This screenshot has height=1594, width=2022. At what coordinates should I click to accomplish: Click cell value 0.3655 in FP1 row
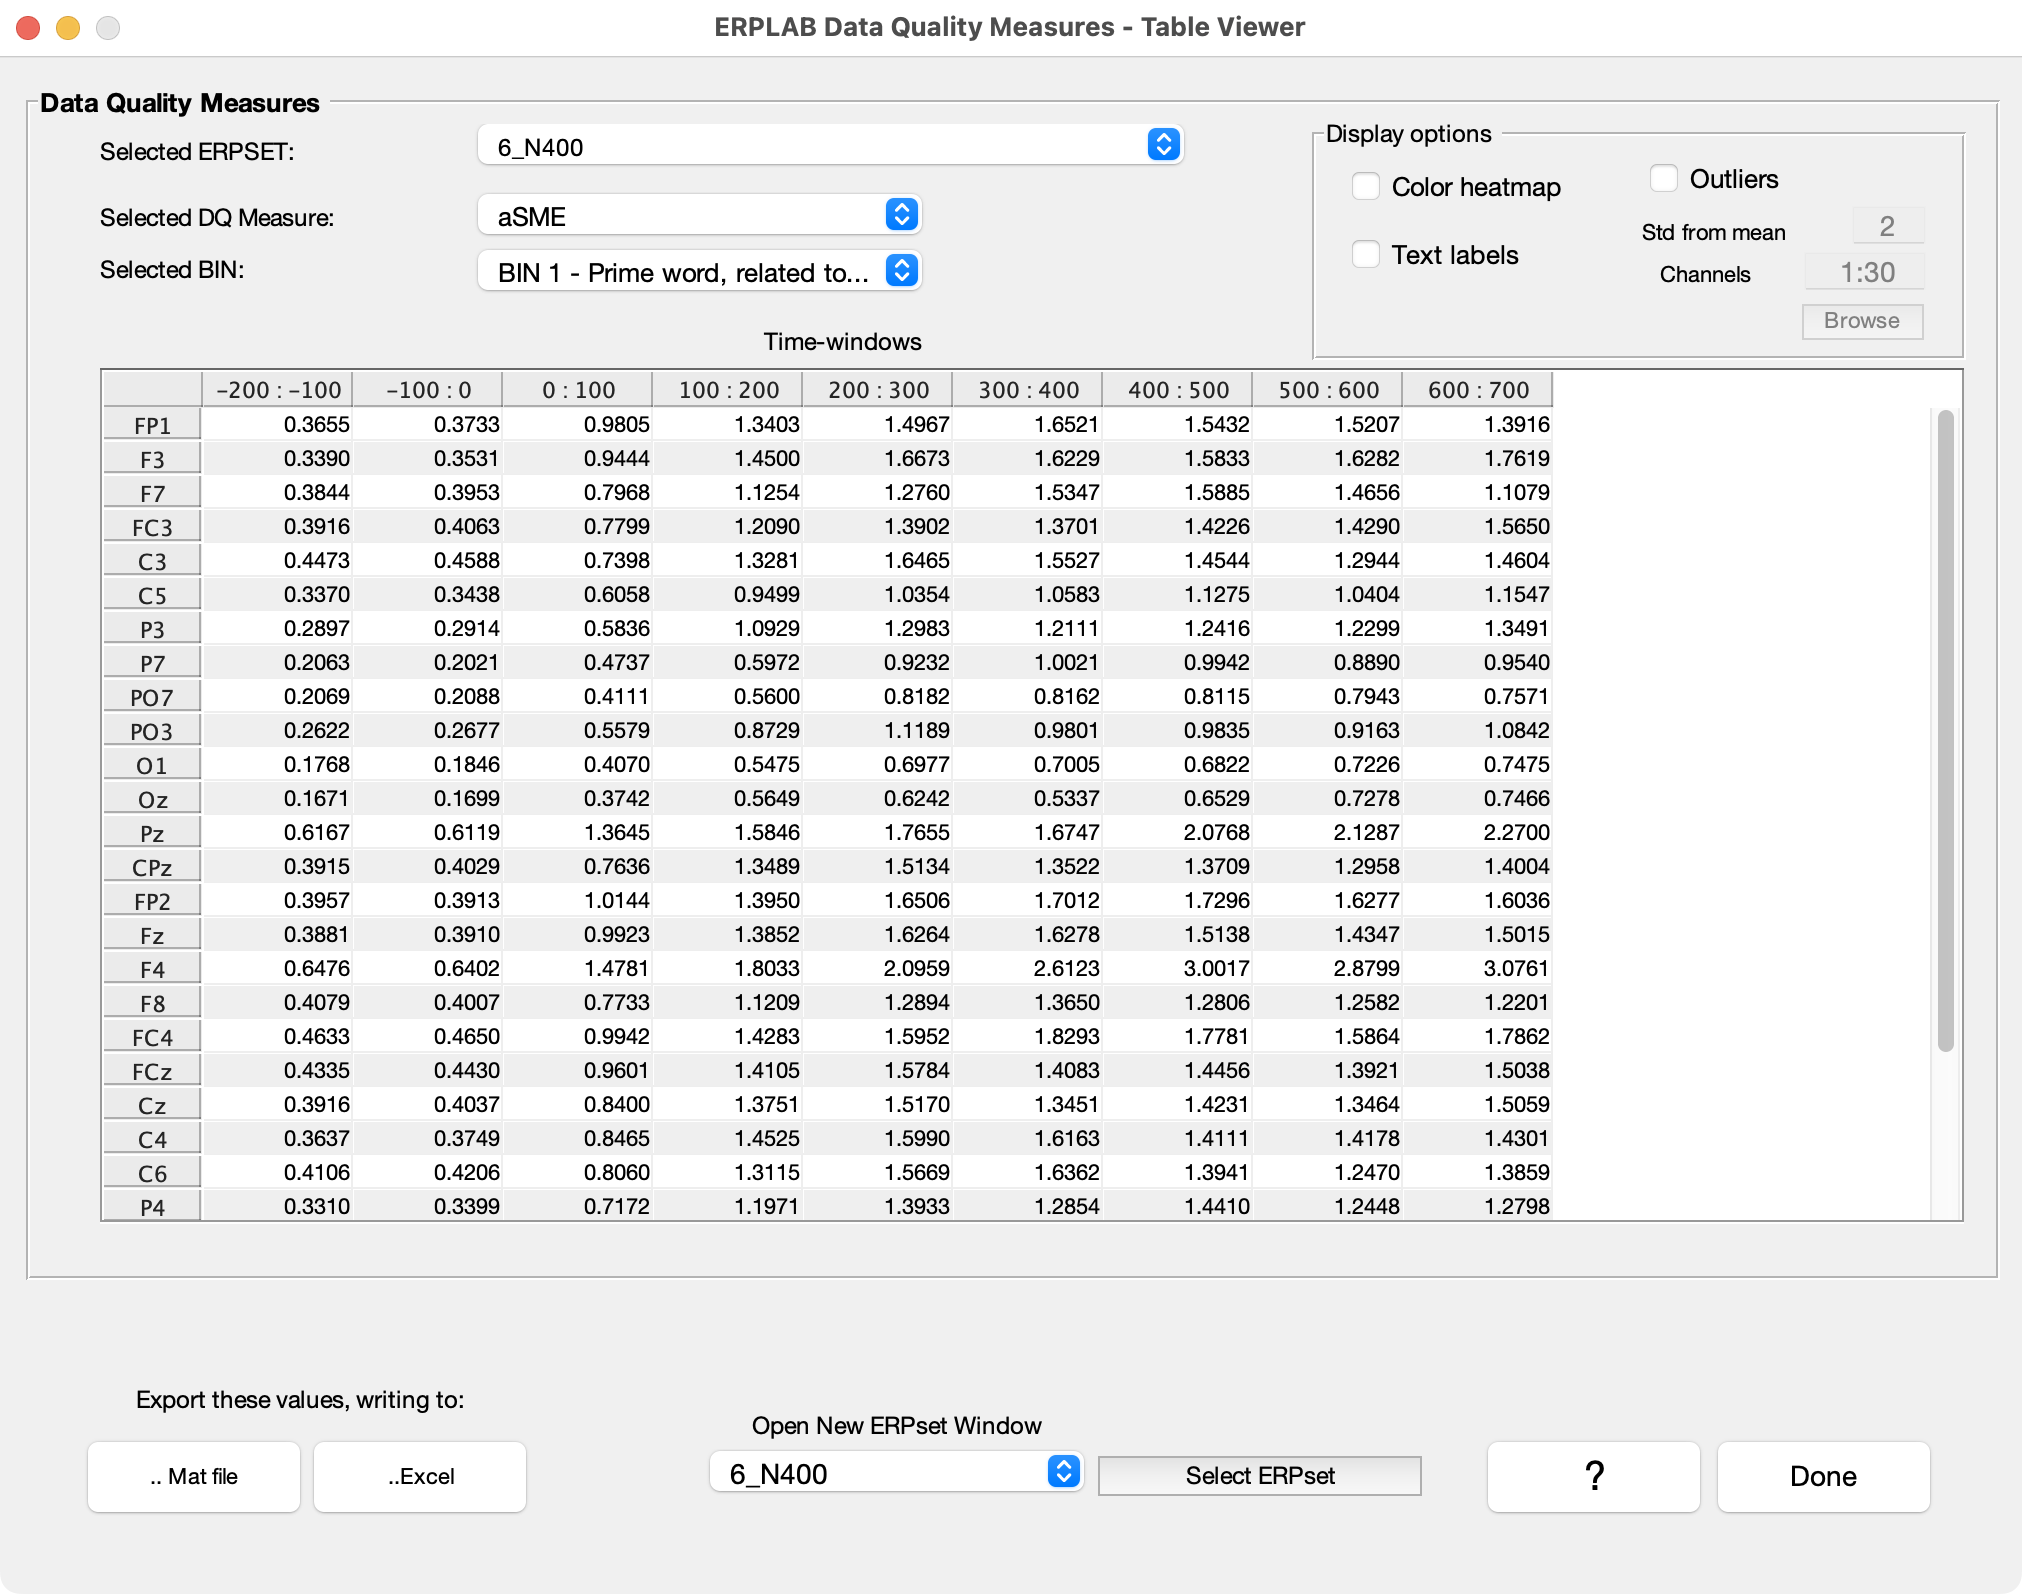278,424
